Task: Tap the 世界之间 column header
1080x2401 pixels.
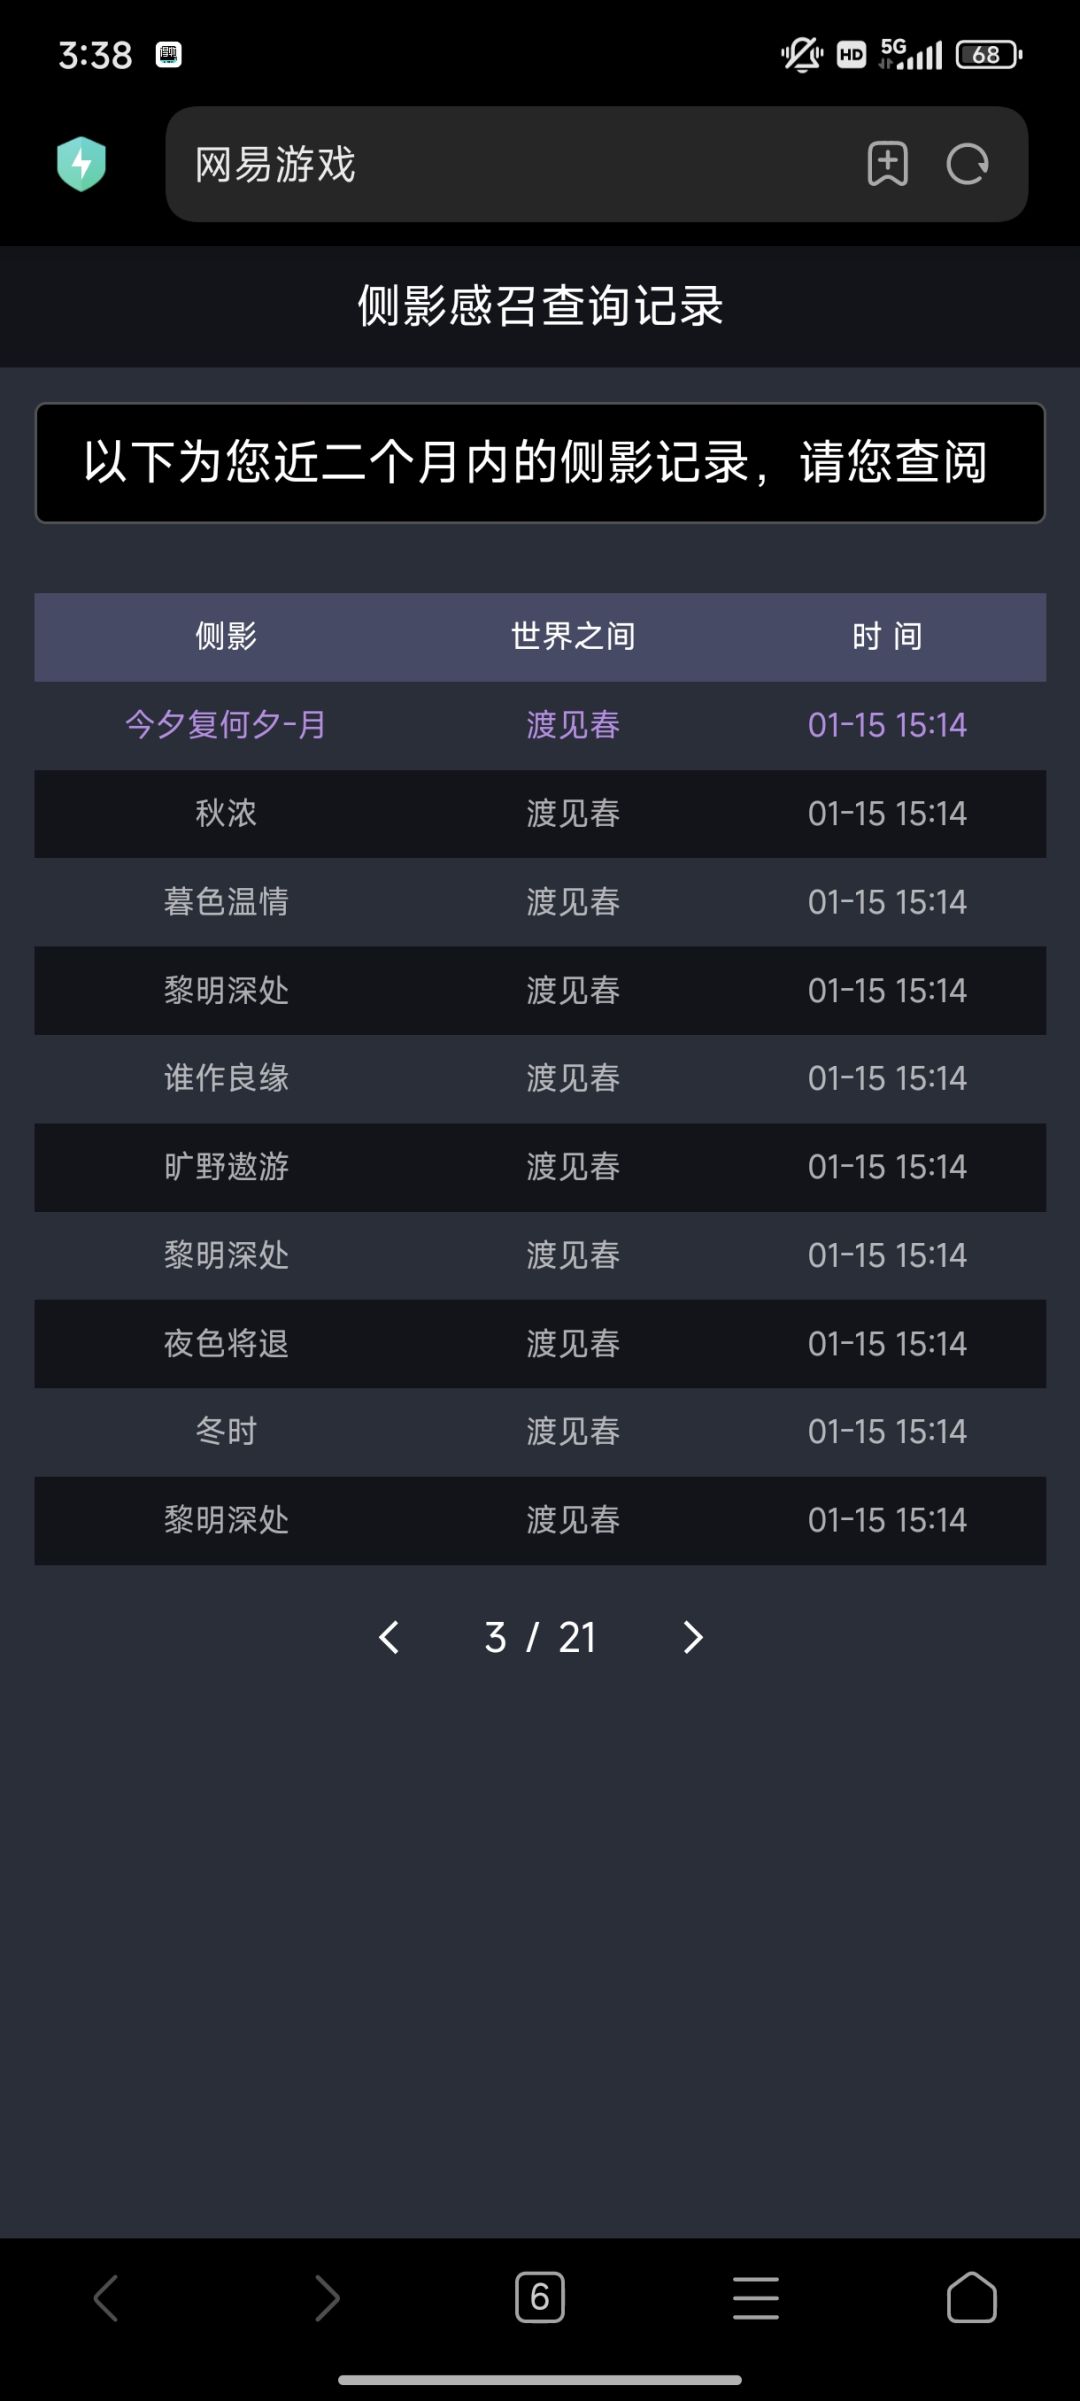Action: pyautogui.click(x=573, y=636)
